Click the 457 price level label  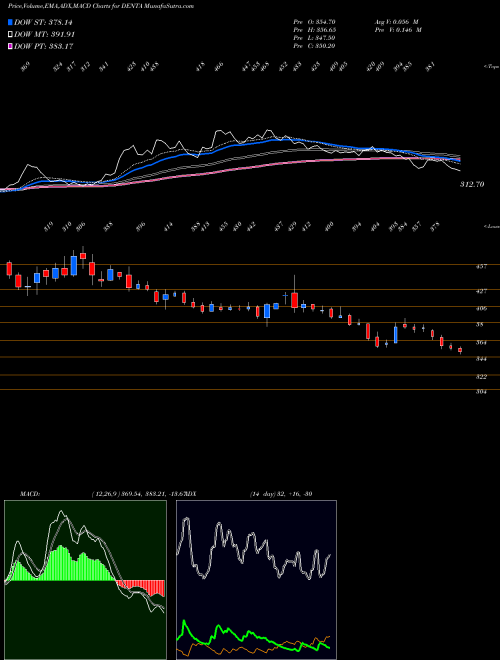[x=481, y=266]
